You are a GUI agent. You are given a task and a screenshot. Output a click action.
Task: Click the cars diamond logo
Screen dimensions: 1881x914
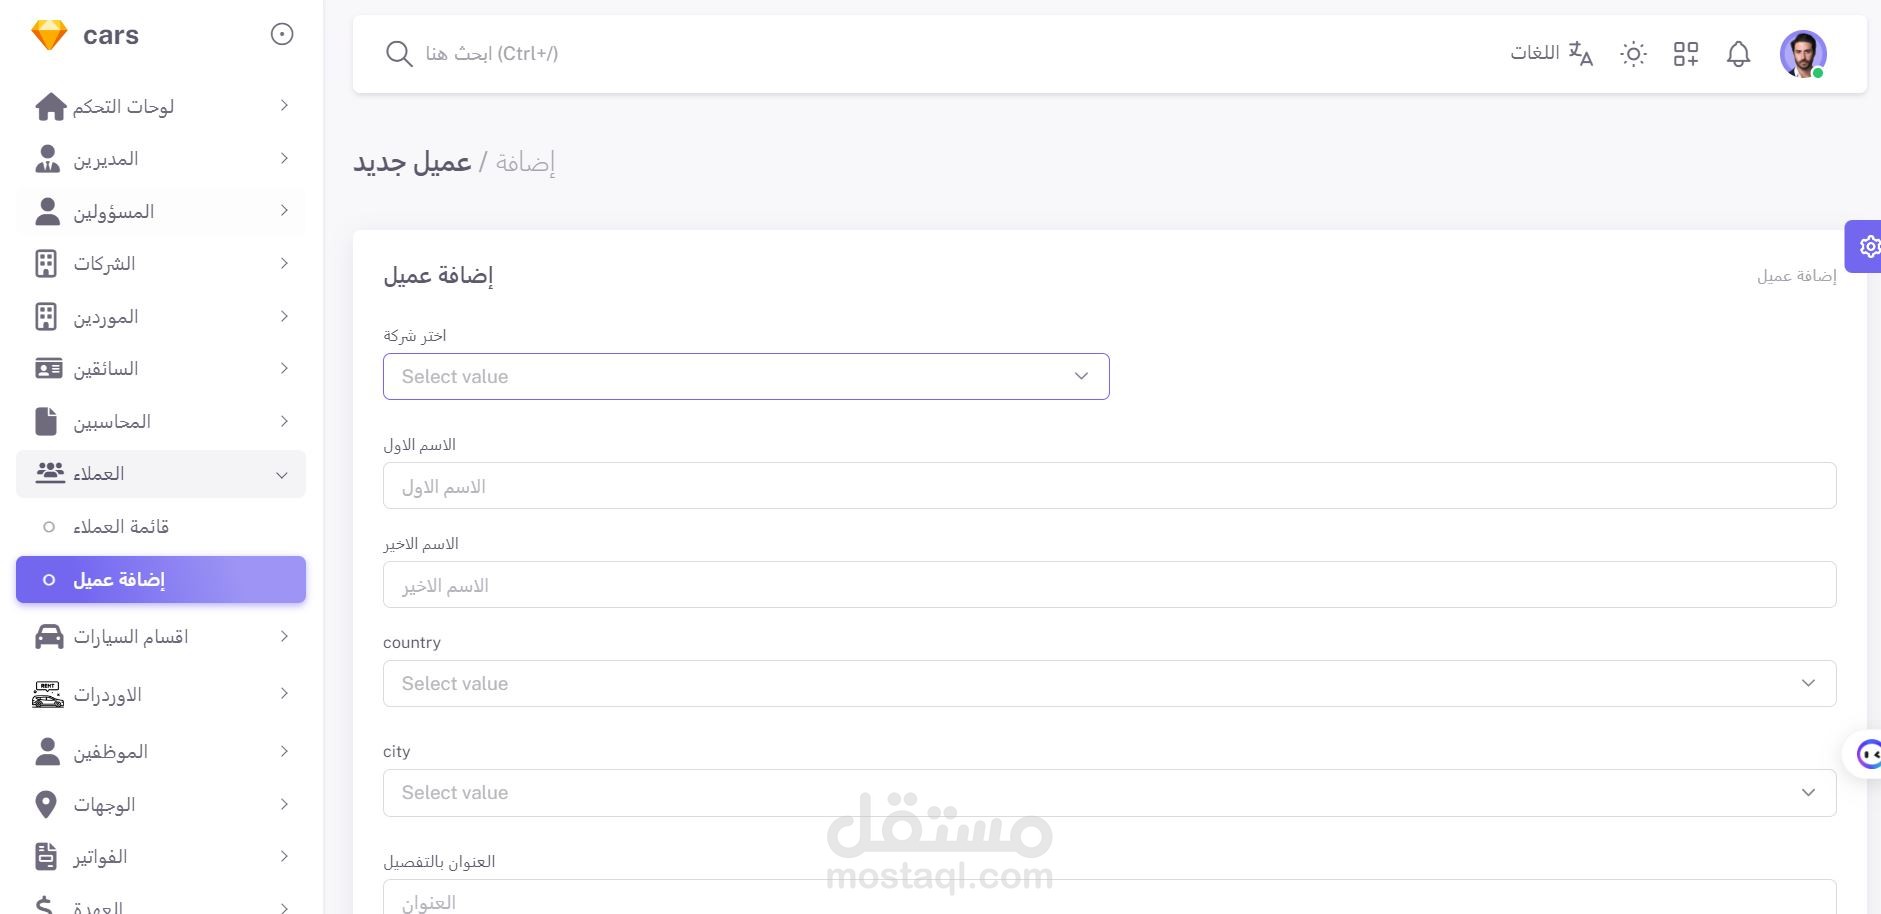pos(49,35)
